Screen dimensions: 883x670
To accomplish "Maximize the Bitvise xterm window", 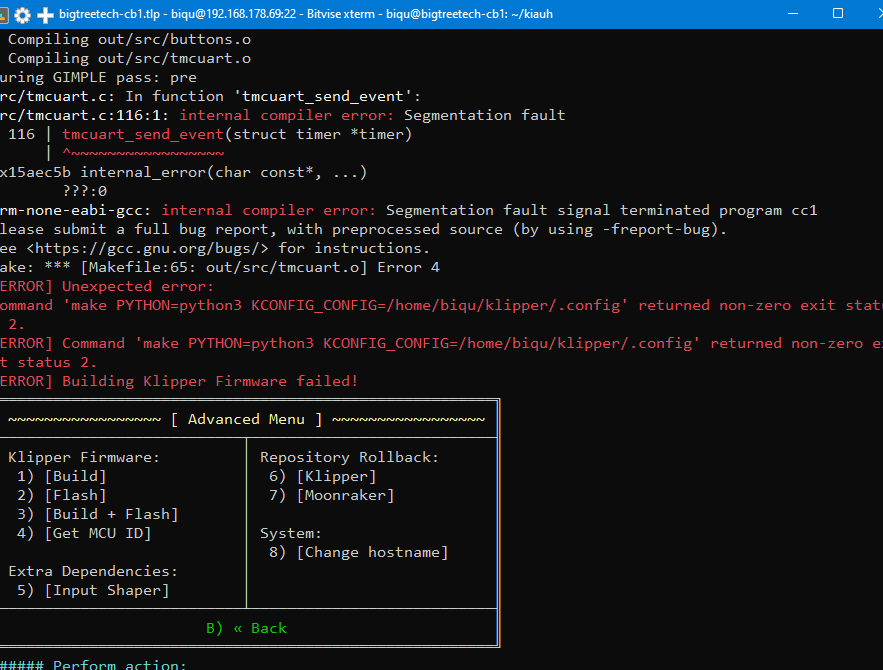I will 837,14.
